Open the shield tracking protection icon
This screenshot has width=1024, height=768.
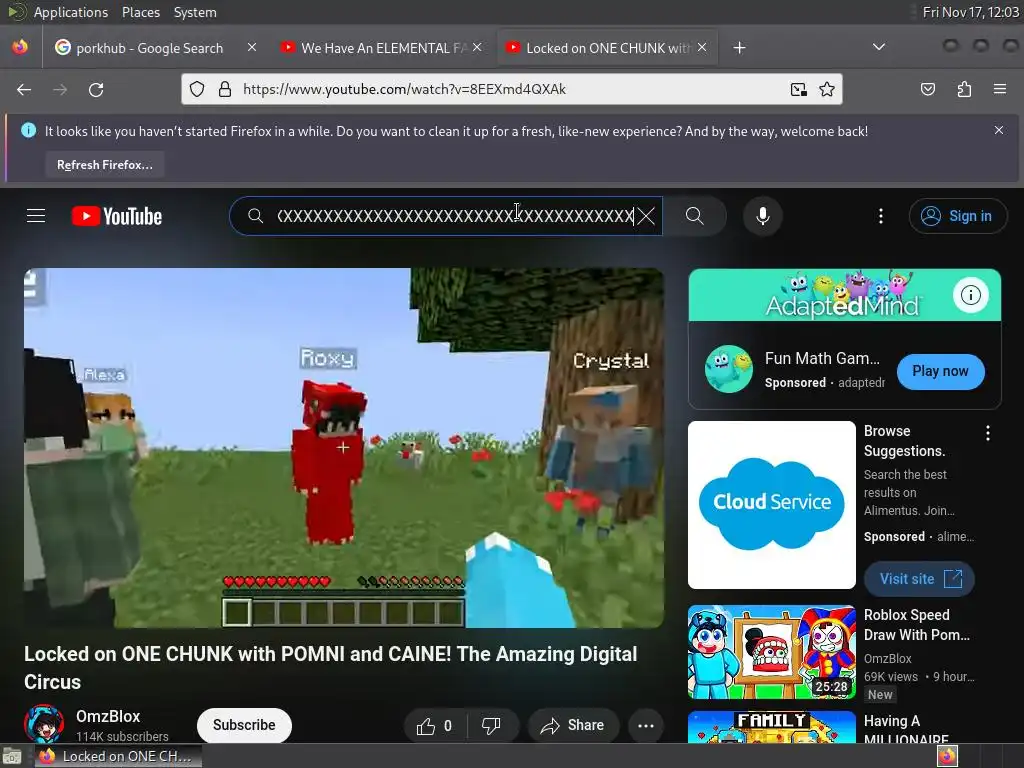point(197,89)
